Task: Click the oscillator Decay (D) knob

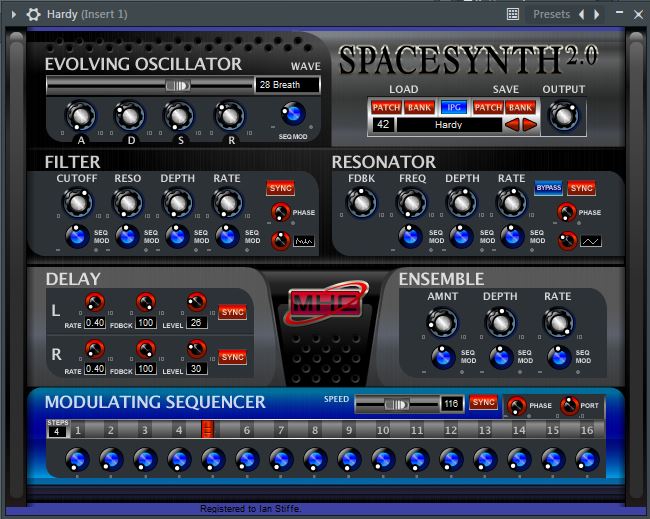Action: [130, 116]
